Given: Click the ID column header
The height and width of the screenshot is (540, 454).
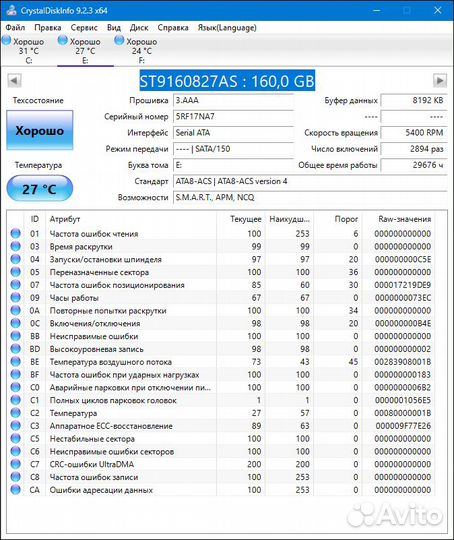Looking at the screenshot, I should click(34, 219).
